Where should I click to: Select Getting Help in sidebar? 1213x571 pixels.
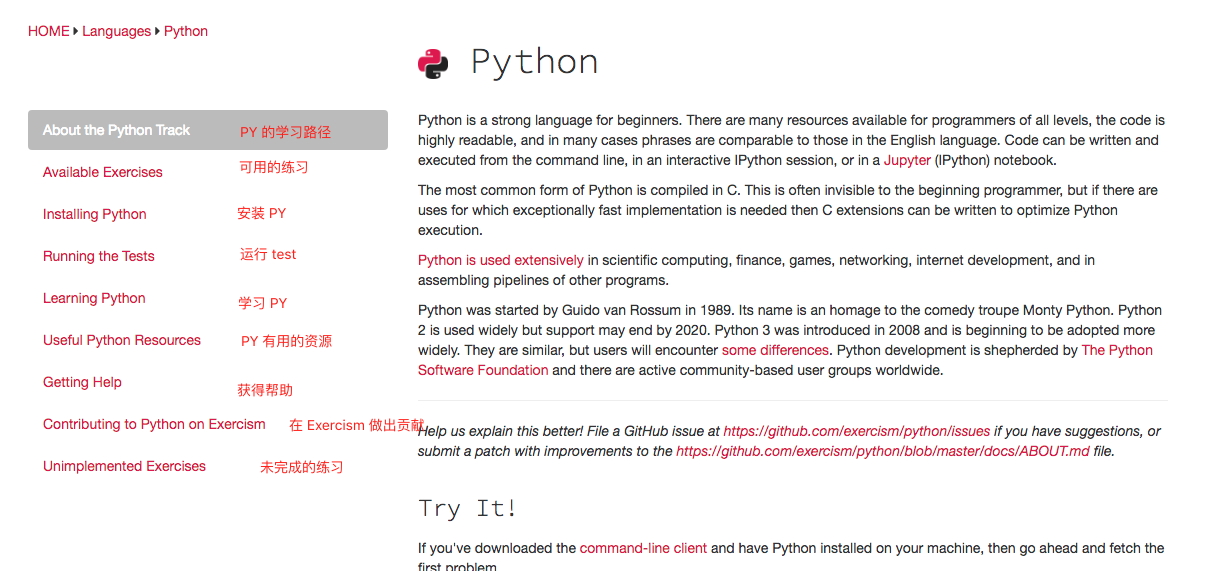(x=82, y=382)
